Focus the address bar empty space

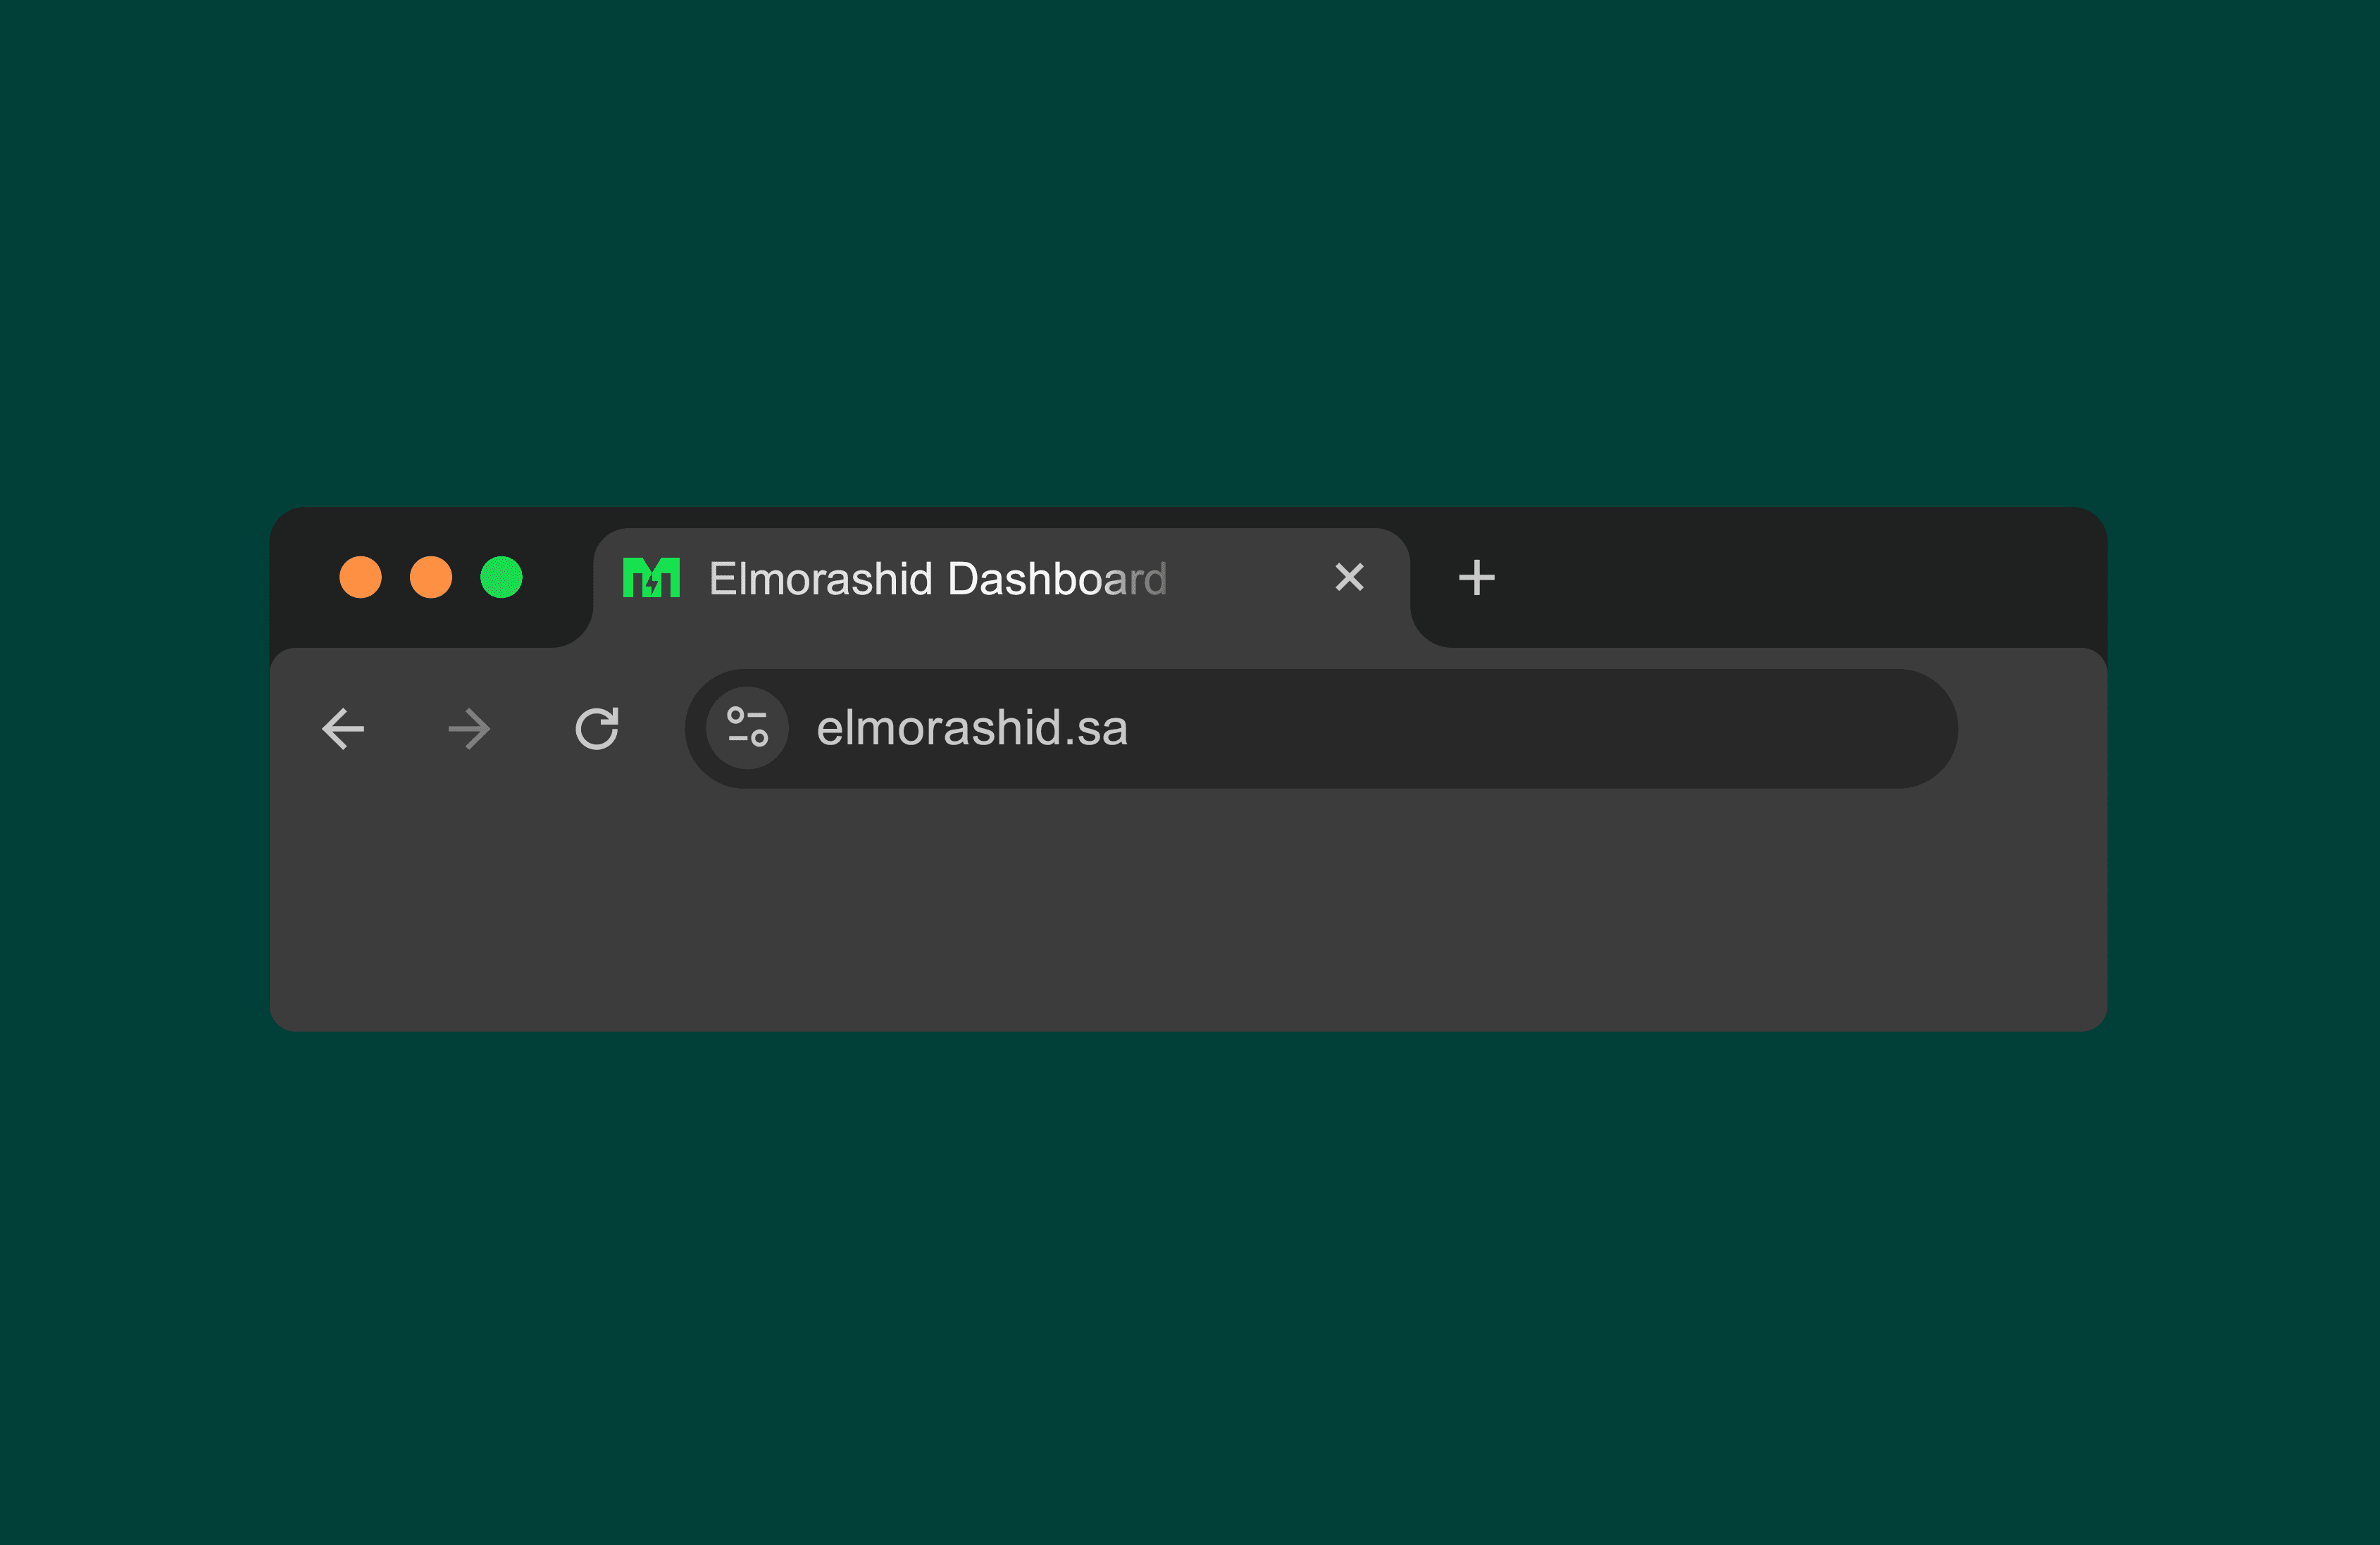click(1550, 728)
